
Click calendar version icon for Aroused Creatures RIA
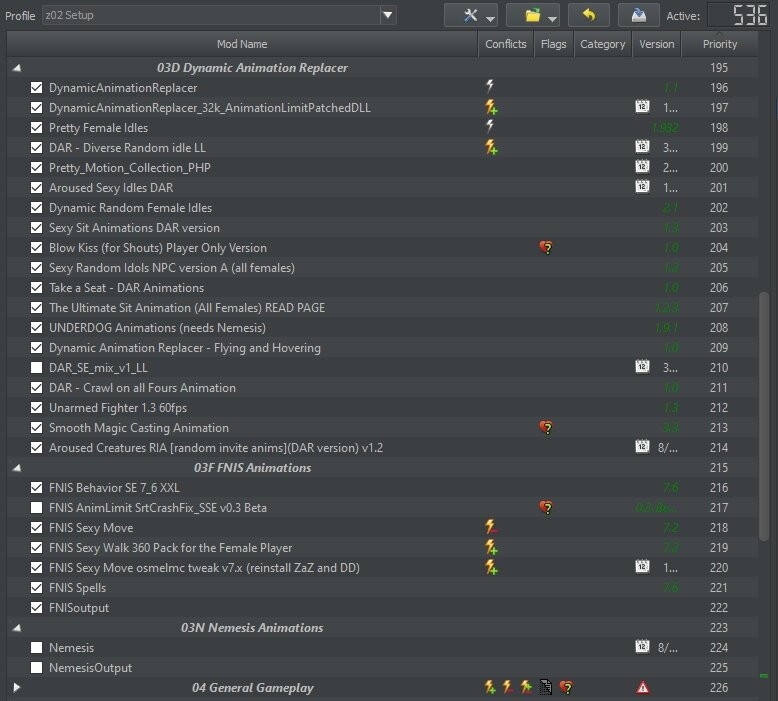coord(643,446)
